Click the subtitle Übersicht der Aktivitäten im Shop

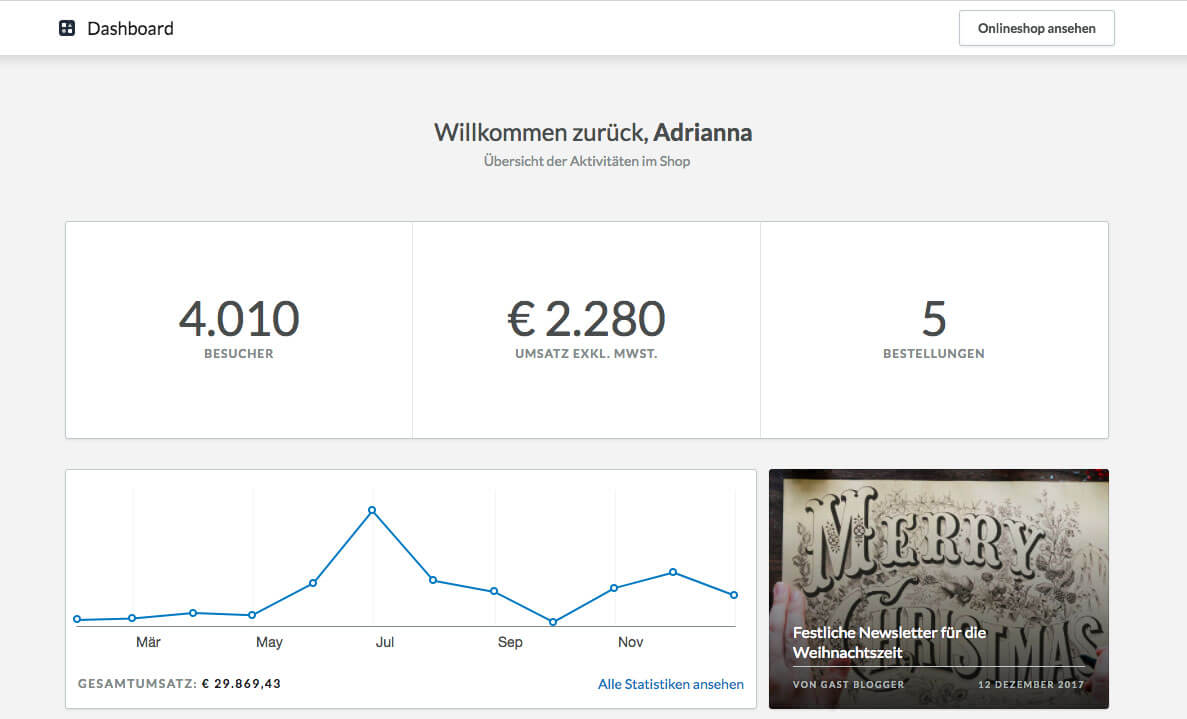[587, 161]
